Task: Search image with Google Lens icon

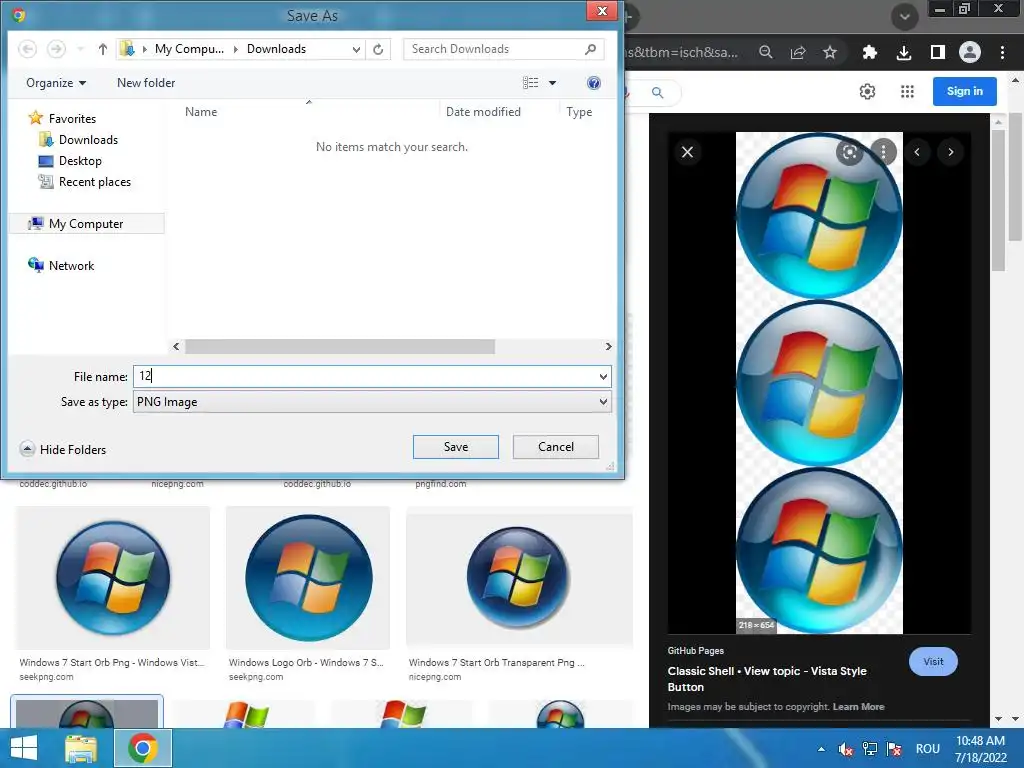Action: [x=850, y=152]
